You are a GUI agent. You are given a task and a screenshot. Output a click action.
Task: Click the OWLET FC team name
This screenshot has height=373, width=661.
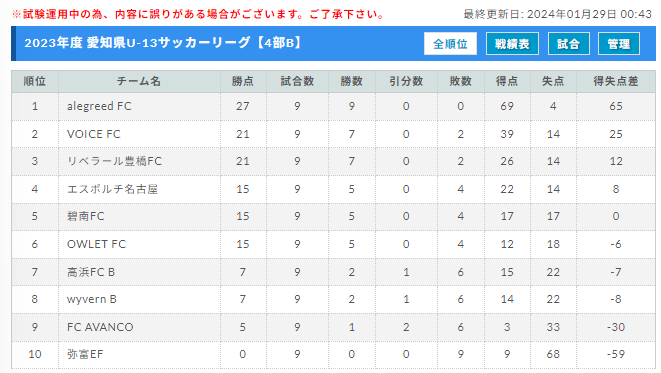coord(96,244)
